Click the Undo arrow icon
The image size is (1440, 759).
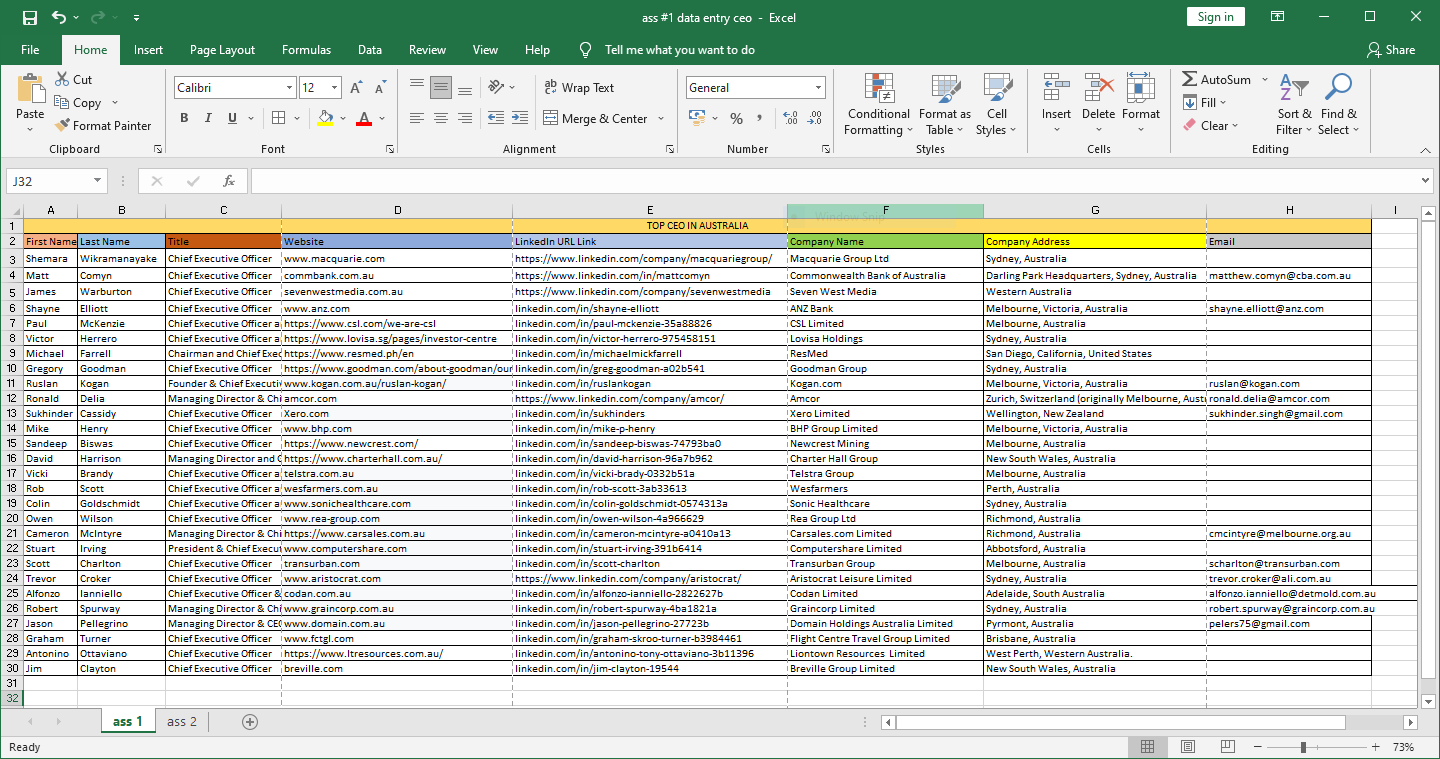pyautogui.click(x=59, y=17)
